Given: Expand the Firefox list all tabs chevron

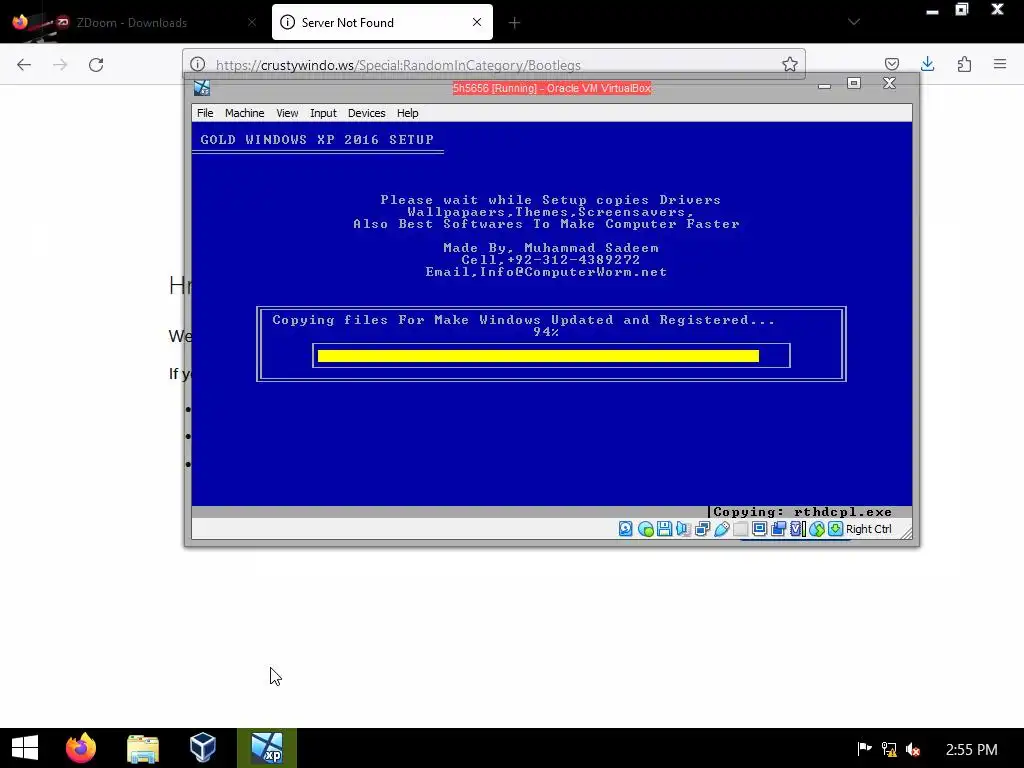Looking at the screenshot, I should pyautogui.click(x=854, y=22).
